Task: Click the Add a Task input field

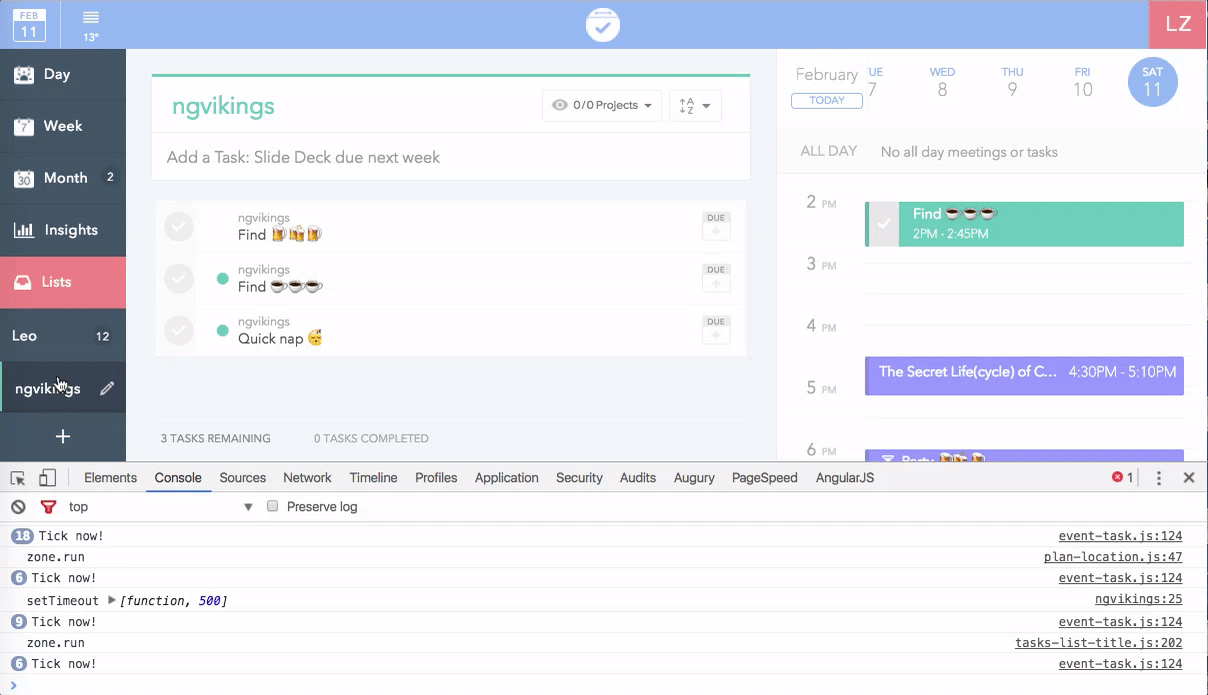Action: 450,157
